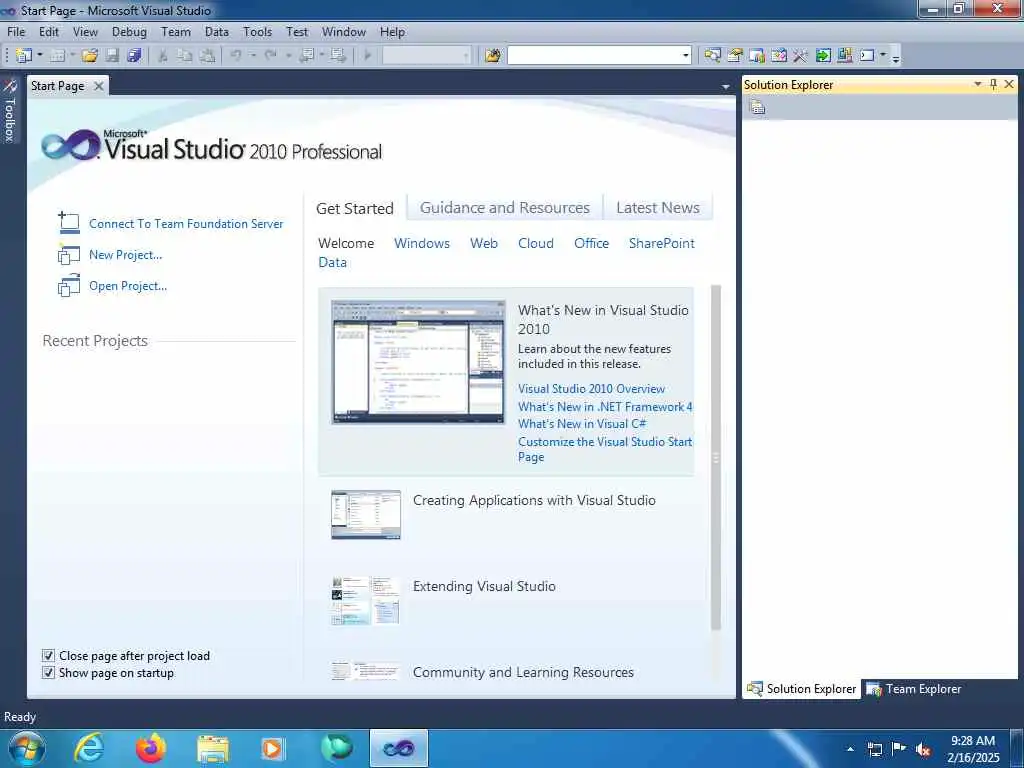The width and height of the screenshot is (1024, 768).
Task: Click the Extension Manager toolbar icon
Action: click(x=844, y=56)
